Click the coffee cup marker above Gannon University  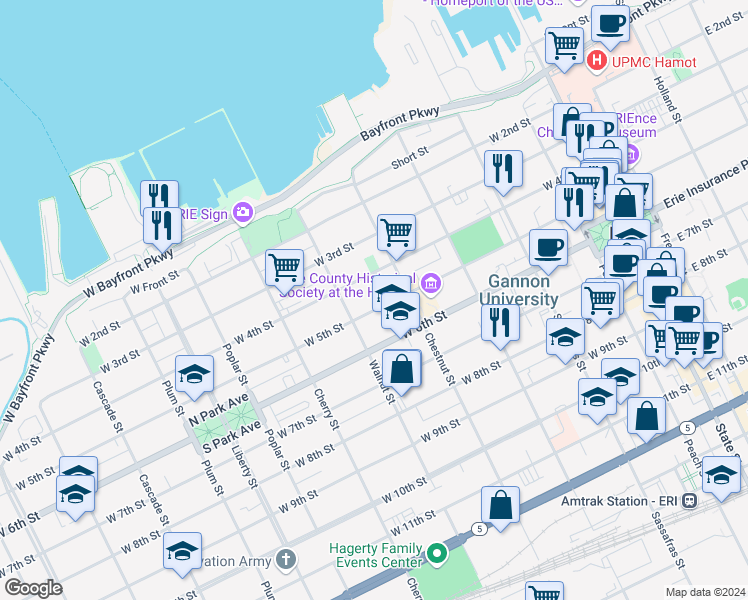tap(547, 247)
